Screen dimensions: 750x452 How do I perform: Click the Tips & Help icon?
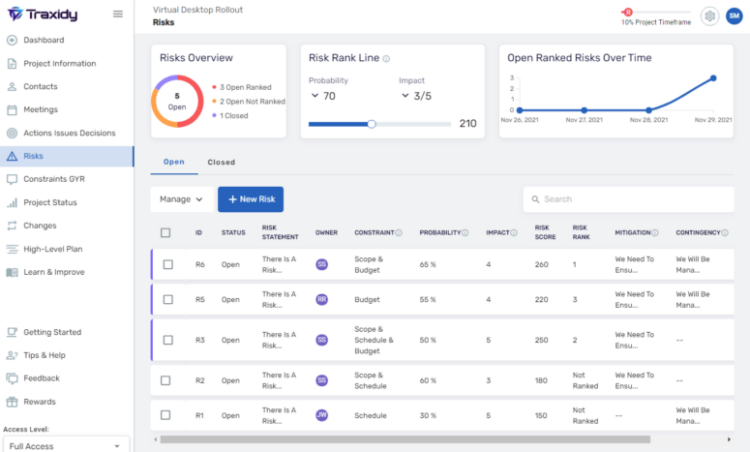(x=12, y=355)
